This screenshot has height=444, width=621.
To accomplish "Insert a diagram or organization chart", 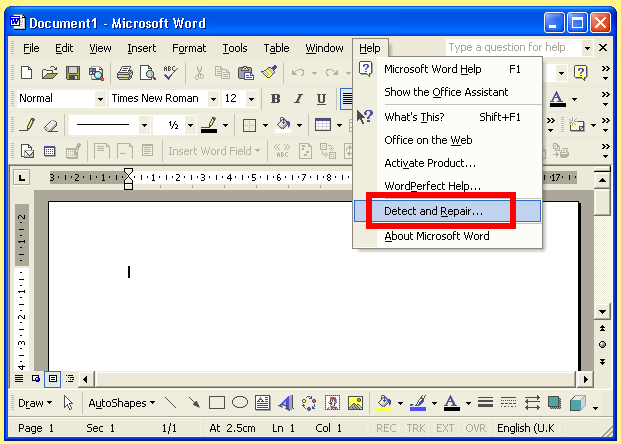I will coord(309,403).
